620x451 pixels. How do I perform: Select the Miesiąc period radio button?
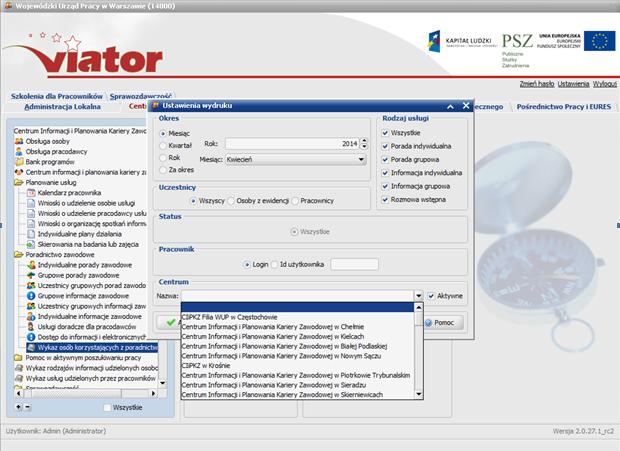(163, 134)
